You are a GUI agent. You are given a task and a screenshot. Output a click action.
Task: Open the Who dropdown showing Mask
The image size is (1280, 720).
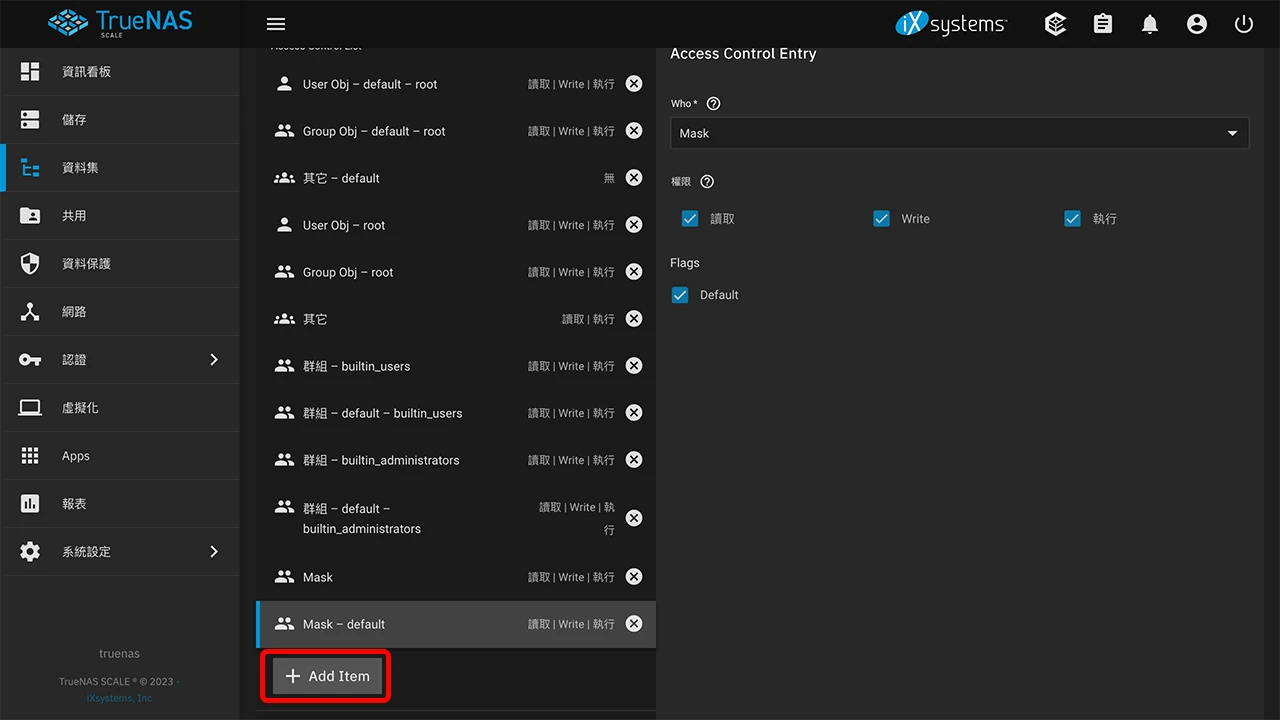[x=958, y=133]
